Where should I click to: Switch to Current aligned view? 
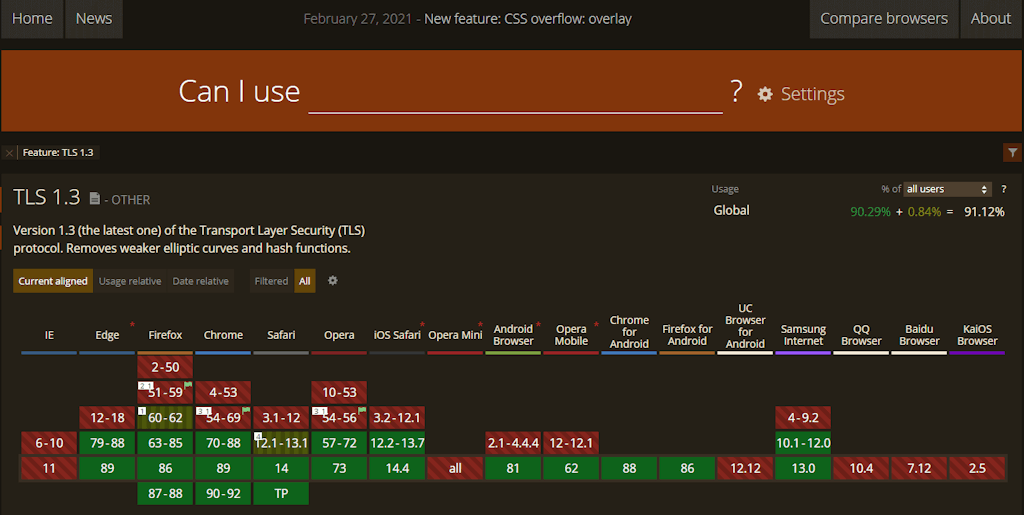point(53,281)
